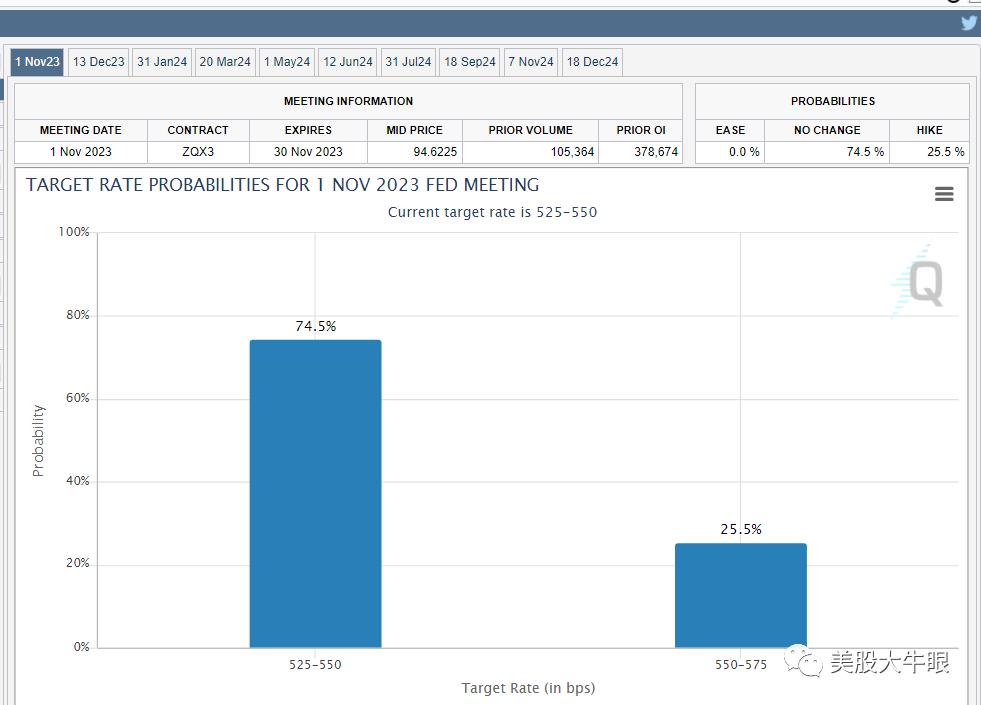
Task: Click the Probability y-axis title
Action: click(38, 440)
